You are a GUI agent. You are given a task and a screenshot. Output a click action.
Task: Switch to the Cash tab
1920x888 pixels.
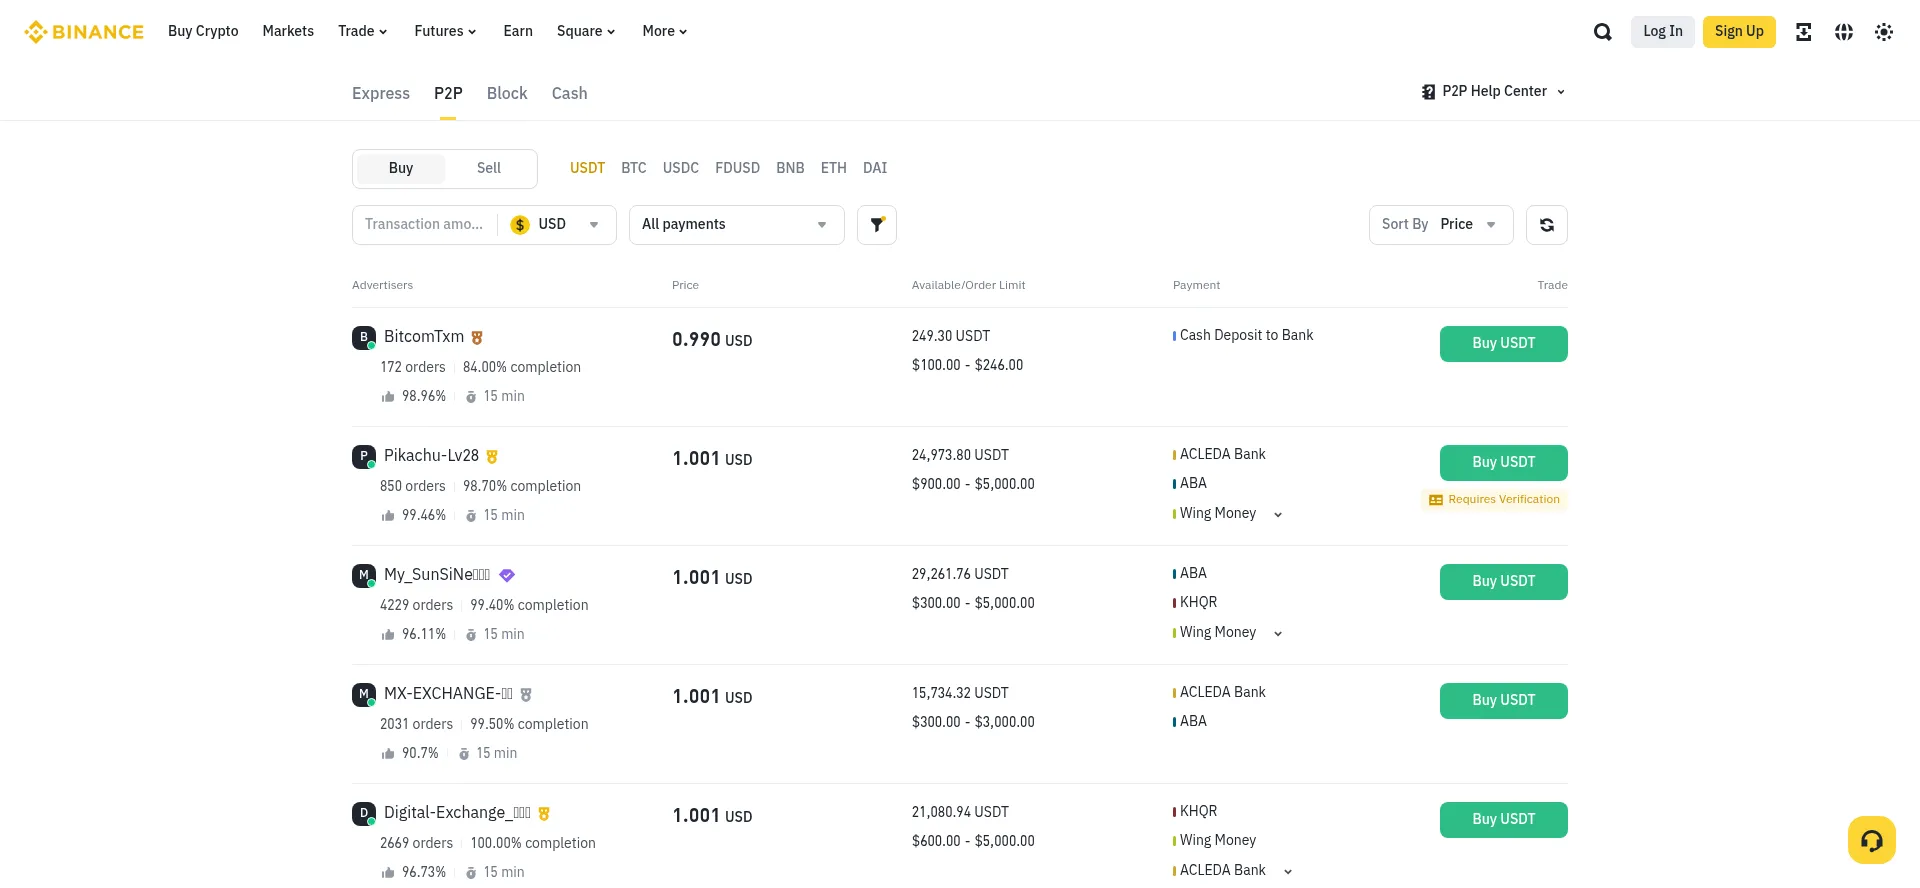click(x=570, y=94)
